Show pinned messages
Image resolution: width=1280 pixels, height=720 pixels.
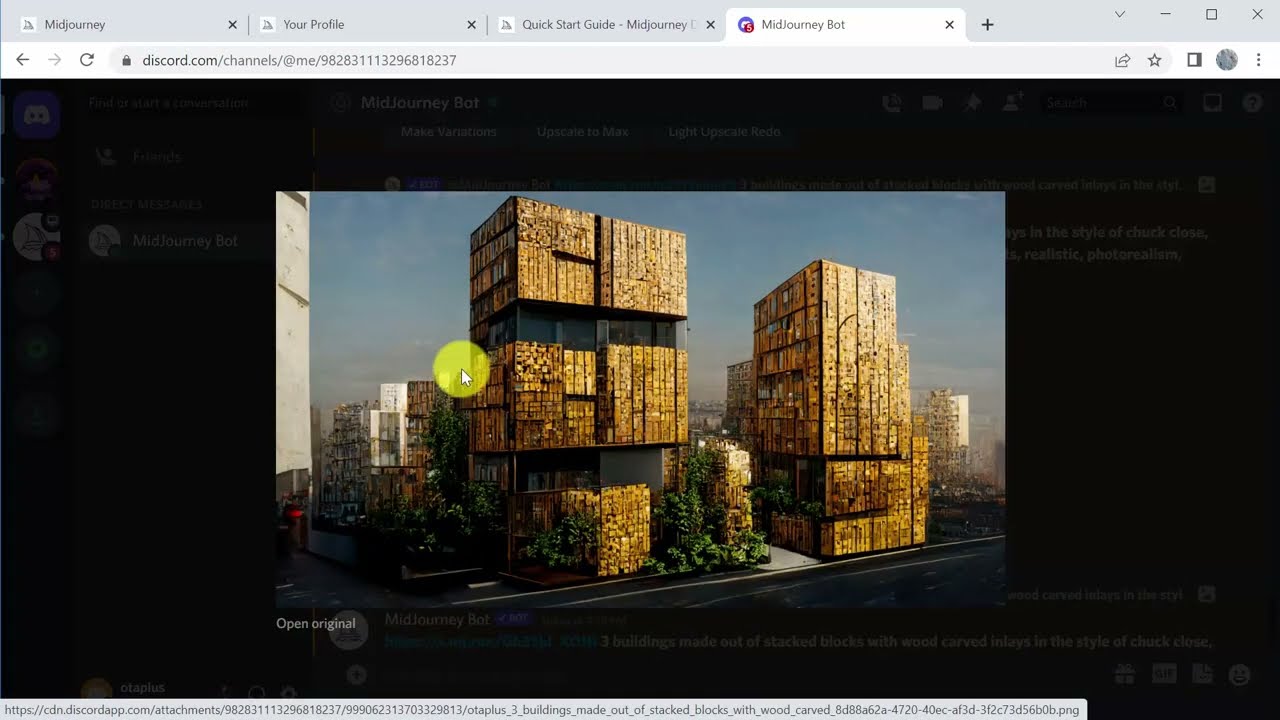972,102
